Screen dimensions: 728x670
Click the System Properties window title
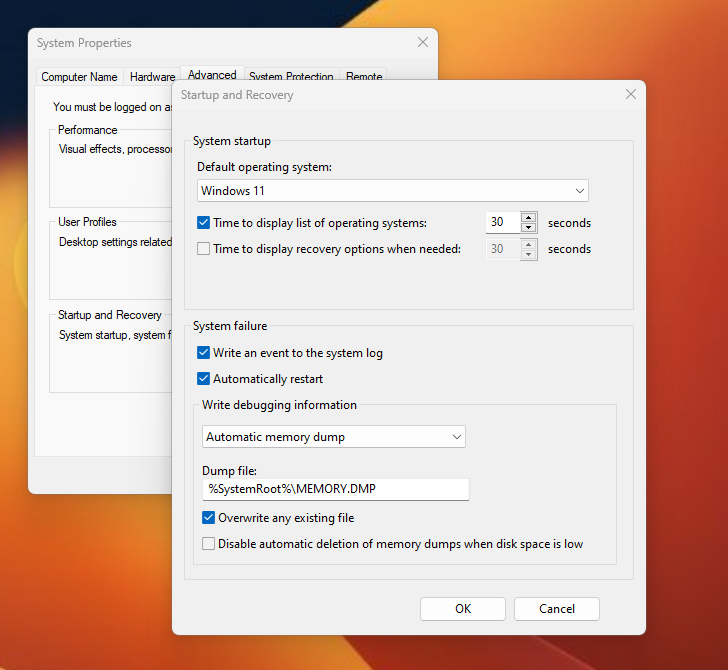[84, 43]
